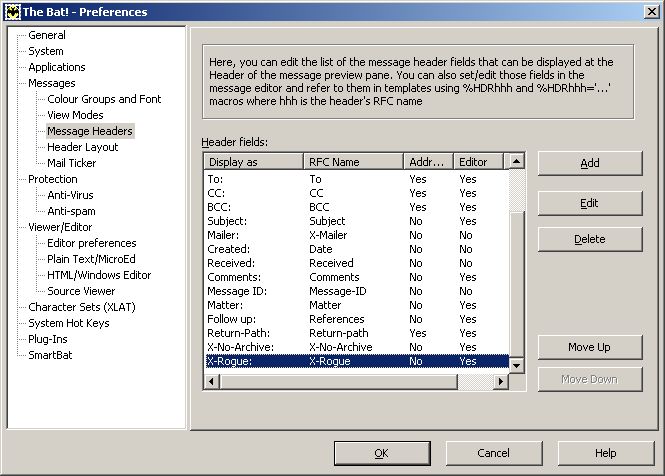Close the Preferences dialog with the X button
This screenshot has width=665, height=476.
point(651,11)
